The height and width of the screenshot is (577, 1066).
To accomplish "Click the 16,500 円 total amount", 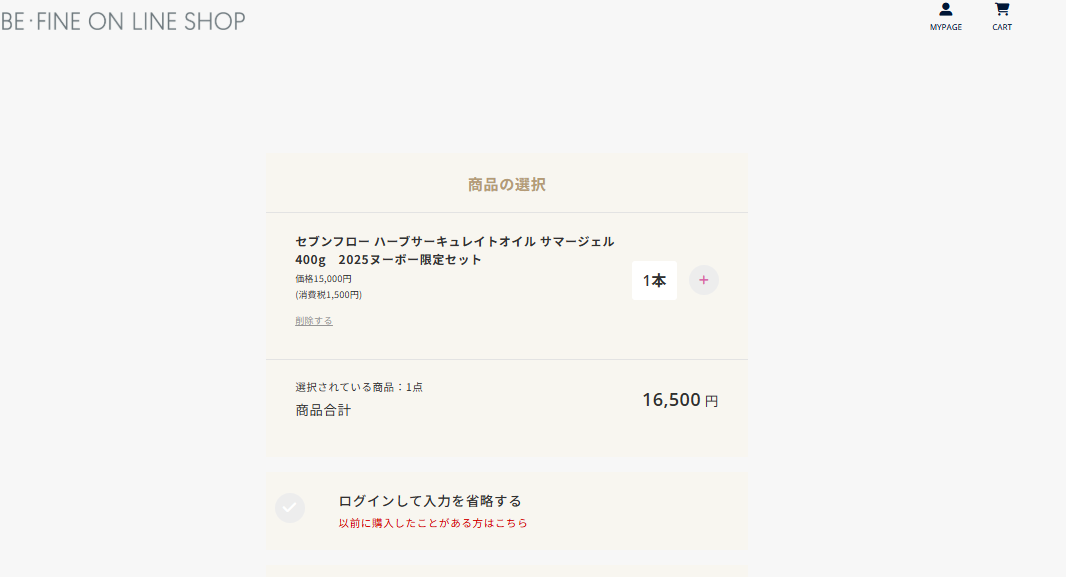I will point(679,400).
